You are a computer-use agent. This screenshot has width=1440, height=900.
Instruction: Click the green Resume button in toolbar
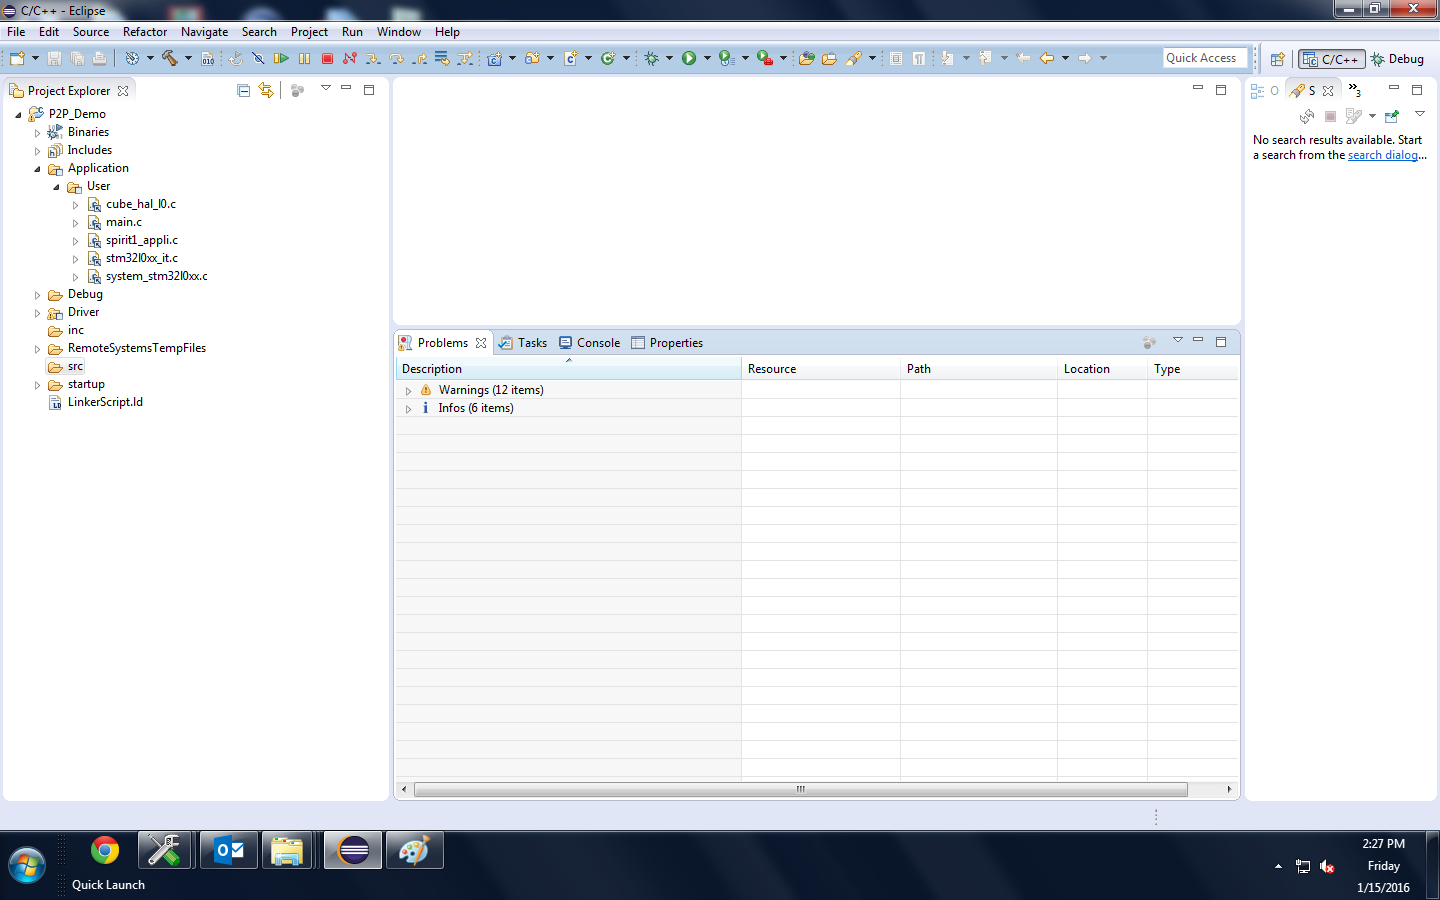click(281, 59)
